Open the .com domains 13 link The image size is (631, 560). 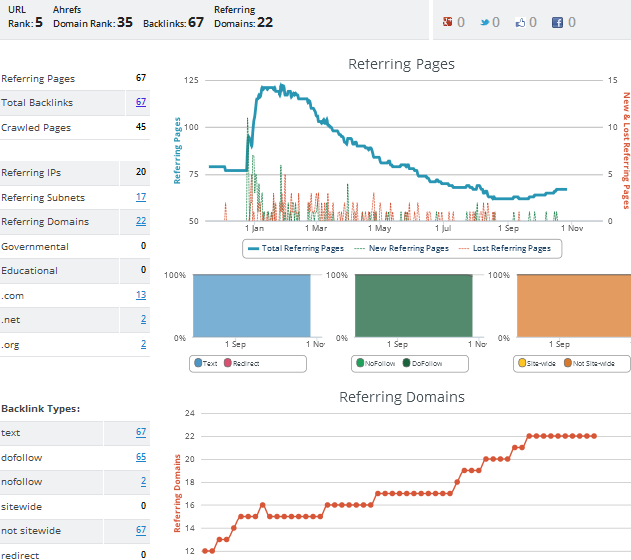[x=141, y=295]
